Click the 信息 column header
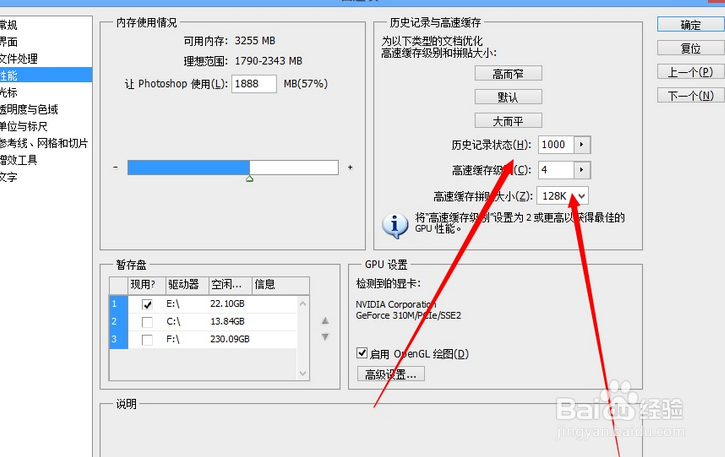The height and width of the screenshot is (457, 725). (x=281, y=285)
